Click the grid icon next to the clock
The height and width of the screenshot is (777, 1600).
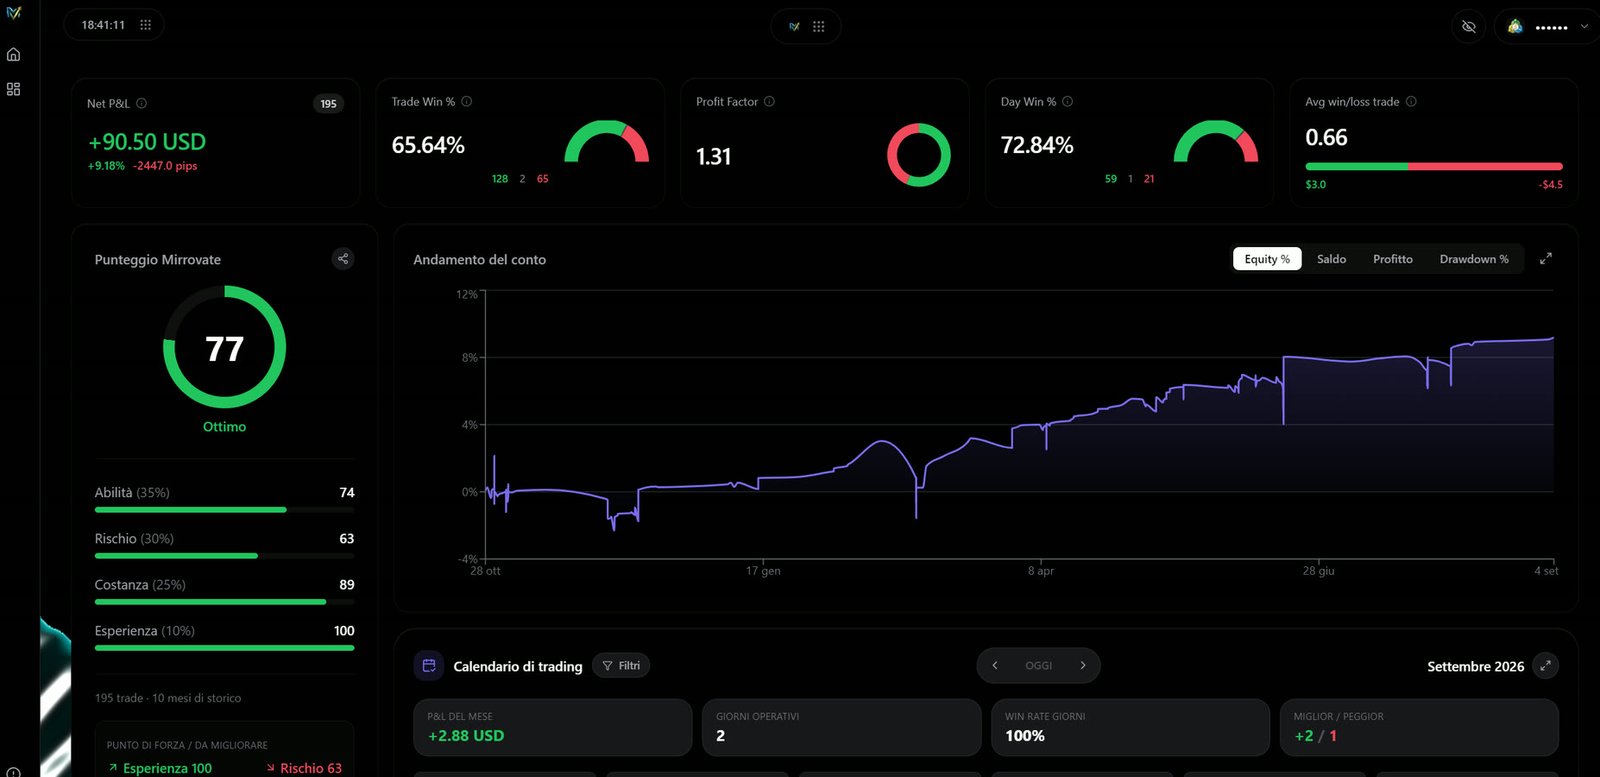pyautogui.click(x=145, y=25)
